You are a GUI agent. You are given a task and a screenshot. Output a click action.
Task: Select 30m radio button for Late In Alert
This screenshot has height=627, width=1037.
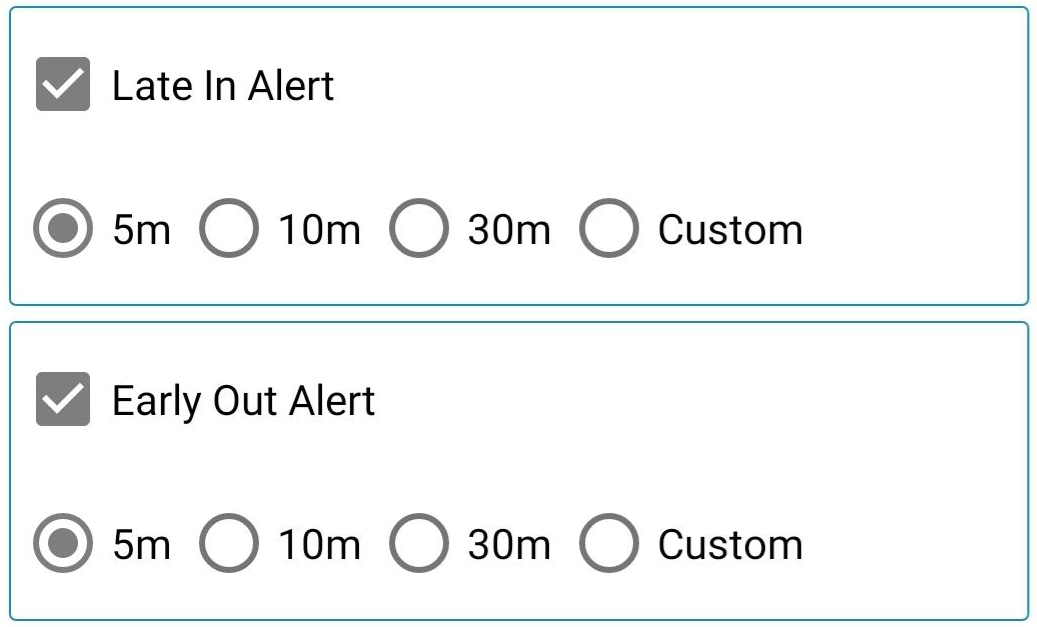[418, 230]
